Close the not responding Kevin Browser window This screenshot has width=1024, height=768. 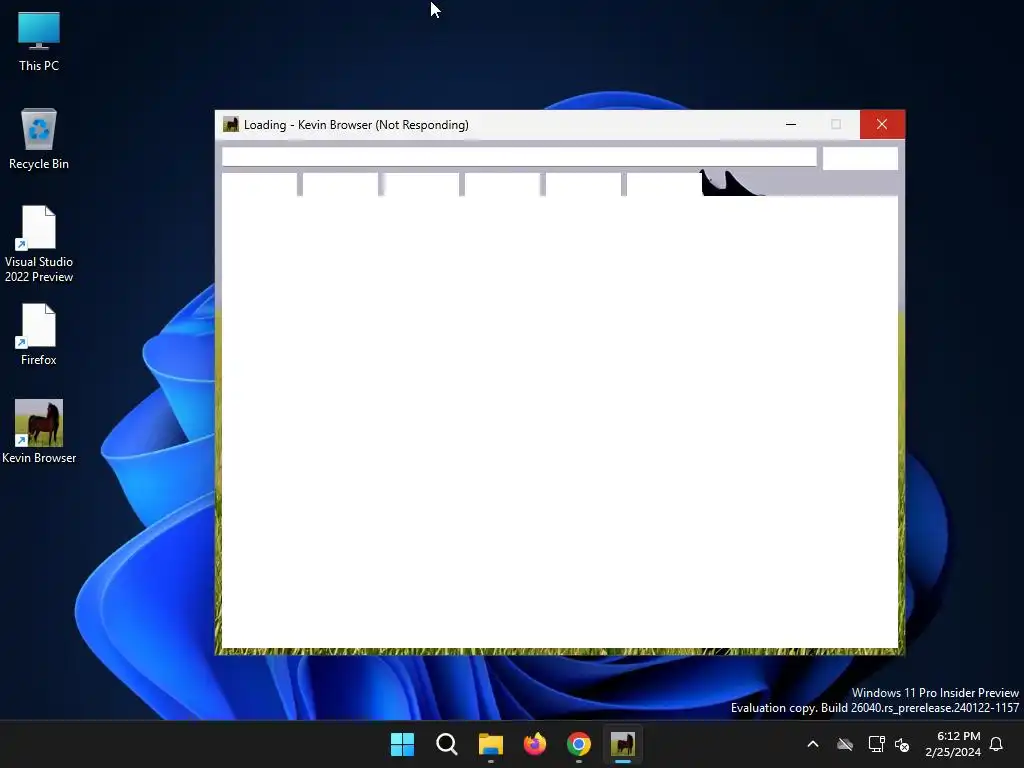[x=882, y=124]
